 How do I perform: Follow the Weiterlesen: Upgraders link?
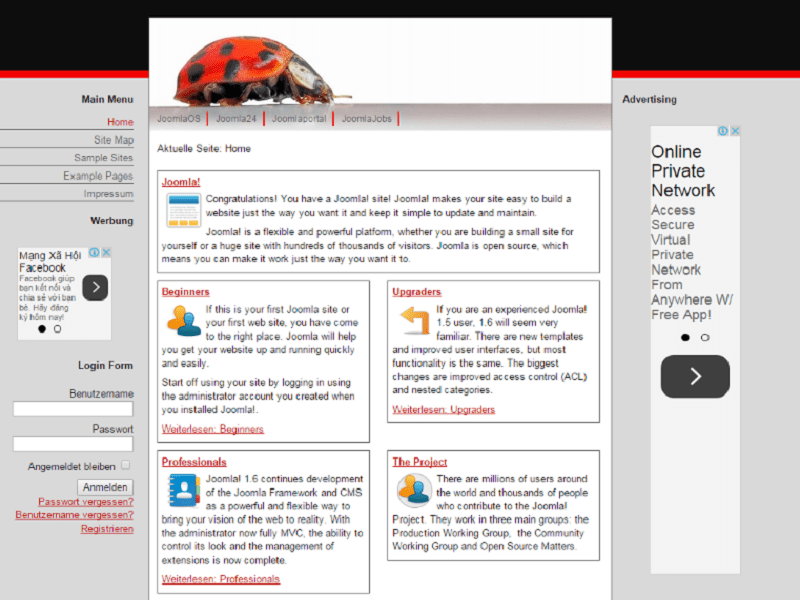point(443,410)
